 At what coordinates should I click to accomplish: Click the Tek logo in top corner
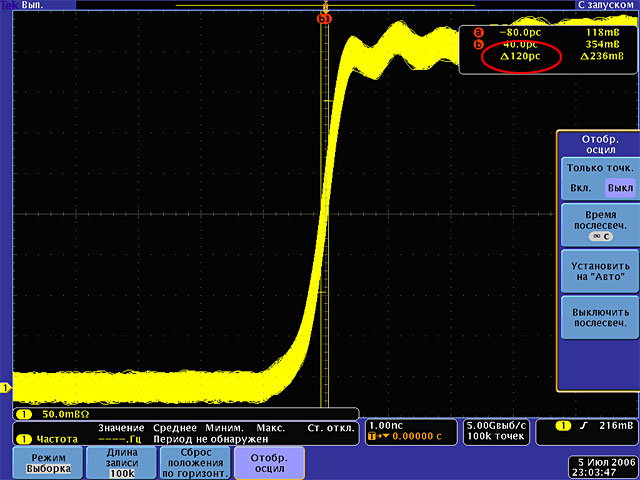pos(10,5)
